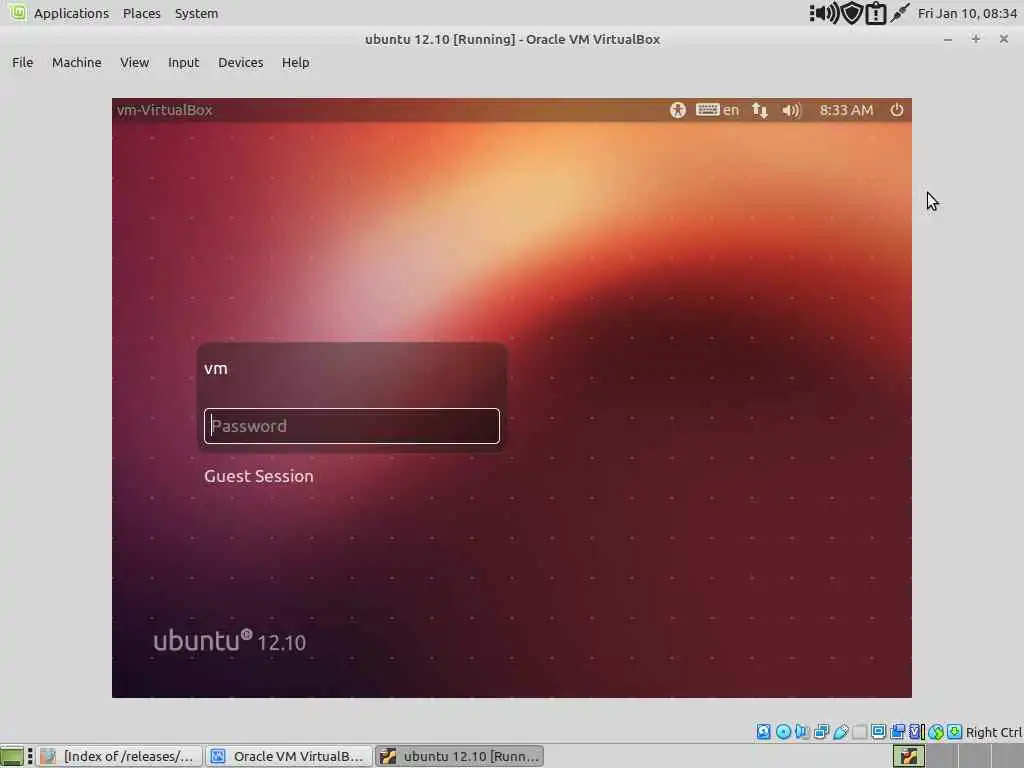This screenshot has height=768, width=1024.
Task: Close the ubuntu 12.10 VM window
Action: 1004,39
